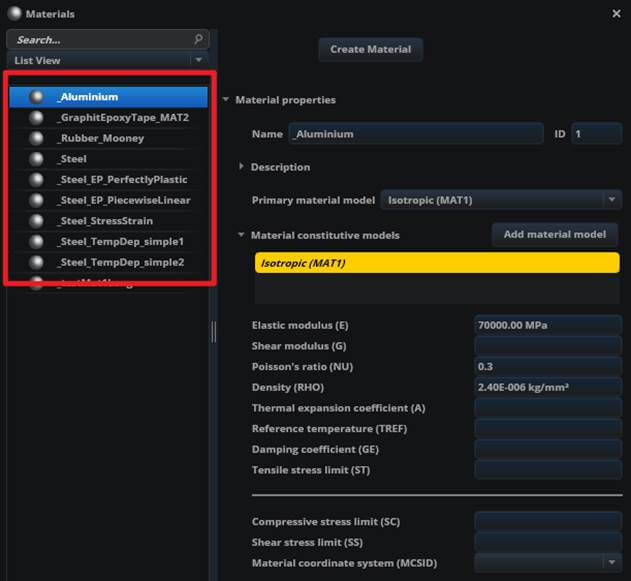
Task: Expand the Description section
Action: (x=242, y=167)
